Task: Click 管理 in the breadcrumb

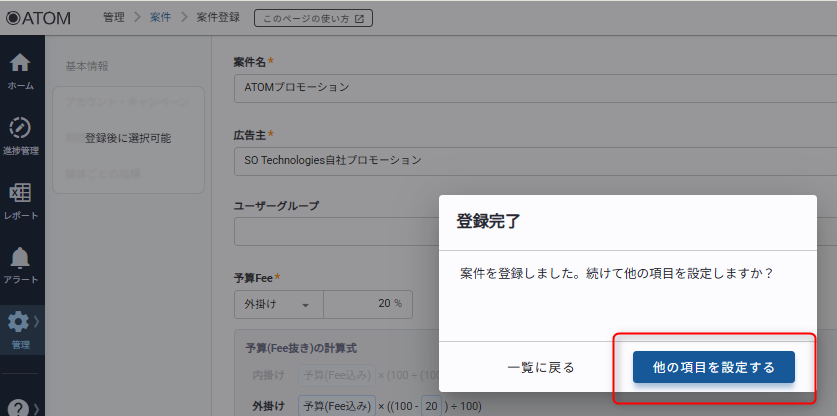Action: (x=115, y=17)
